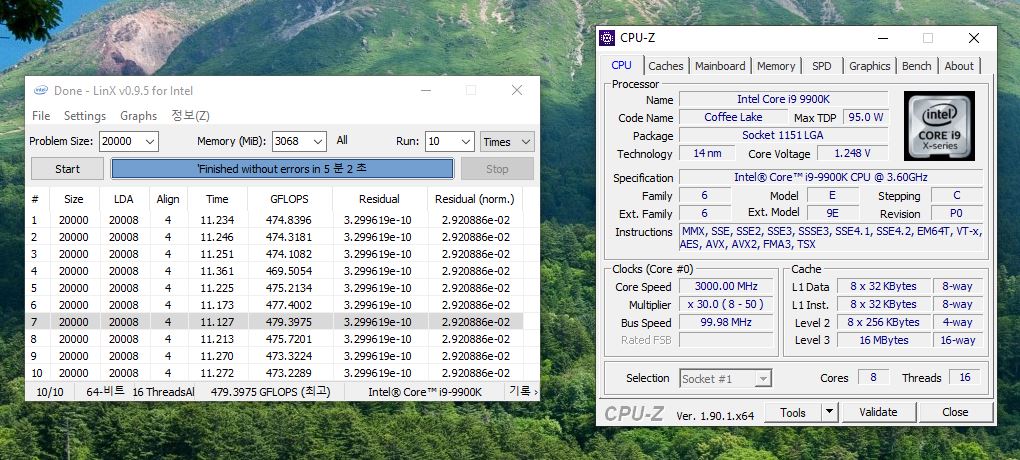Expand the Times unit dropdown
This screenshot has height=460, width=1020.
(x=526, y=142)
